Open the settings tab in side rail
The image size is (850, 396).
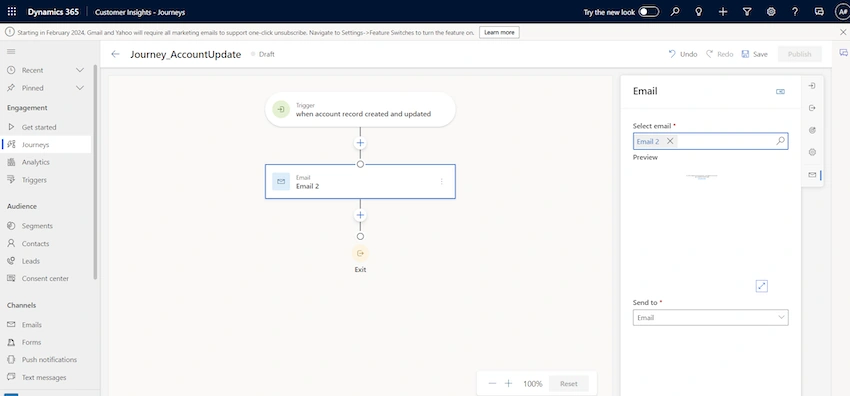[812, 152]
